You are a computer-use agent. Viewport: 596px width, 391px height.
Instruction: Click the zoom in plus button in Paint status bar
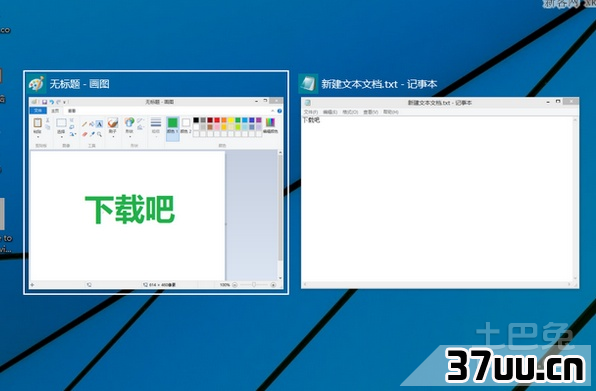pos(273,285)
